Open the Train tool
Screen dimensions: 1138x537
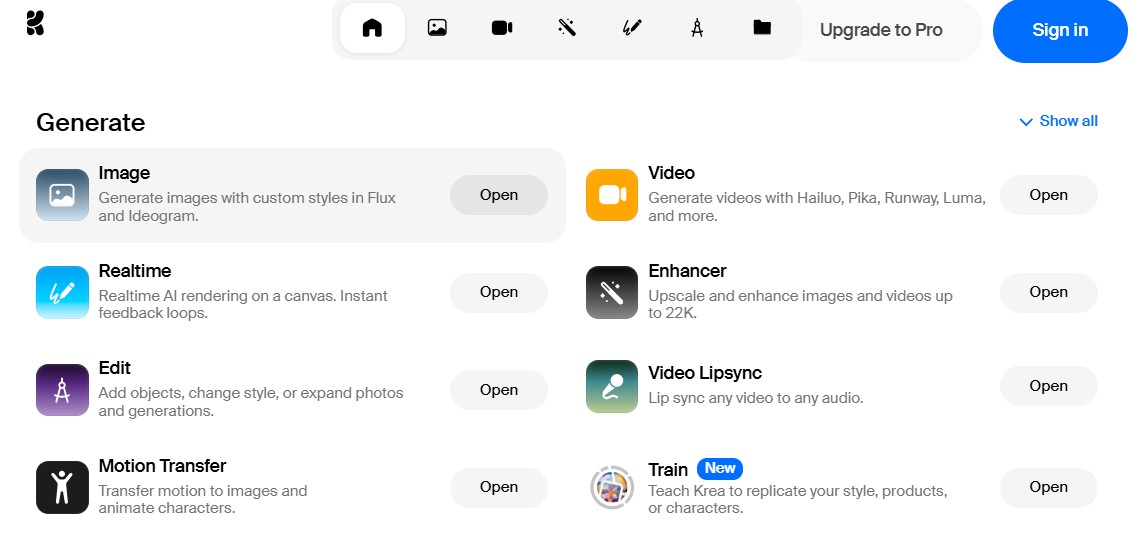coord(1048,487)
